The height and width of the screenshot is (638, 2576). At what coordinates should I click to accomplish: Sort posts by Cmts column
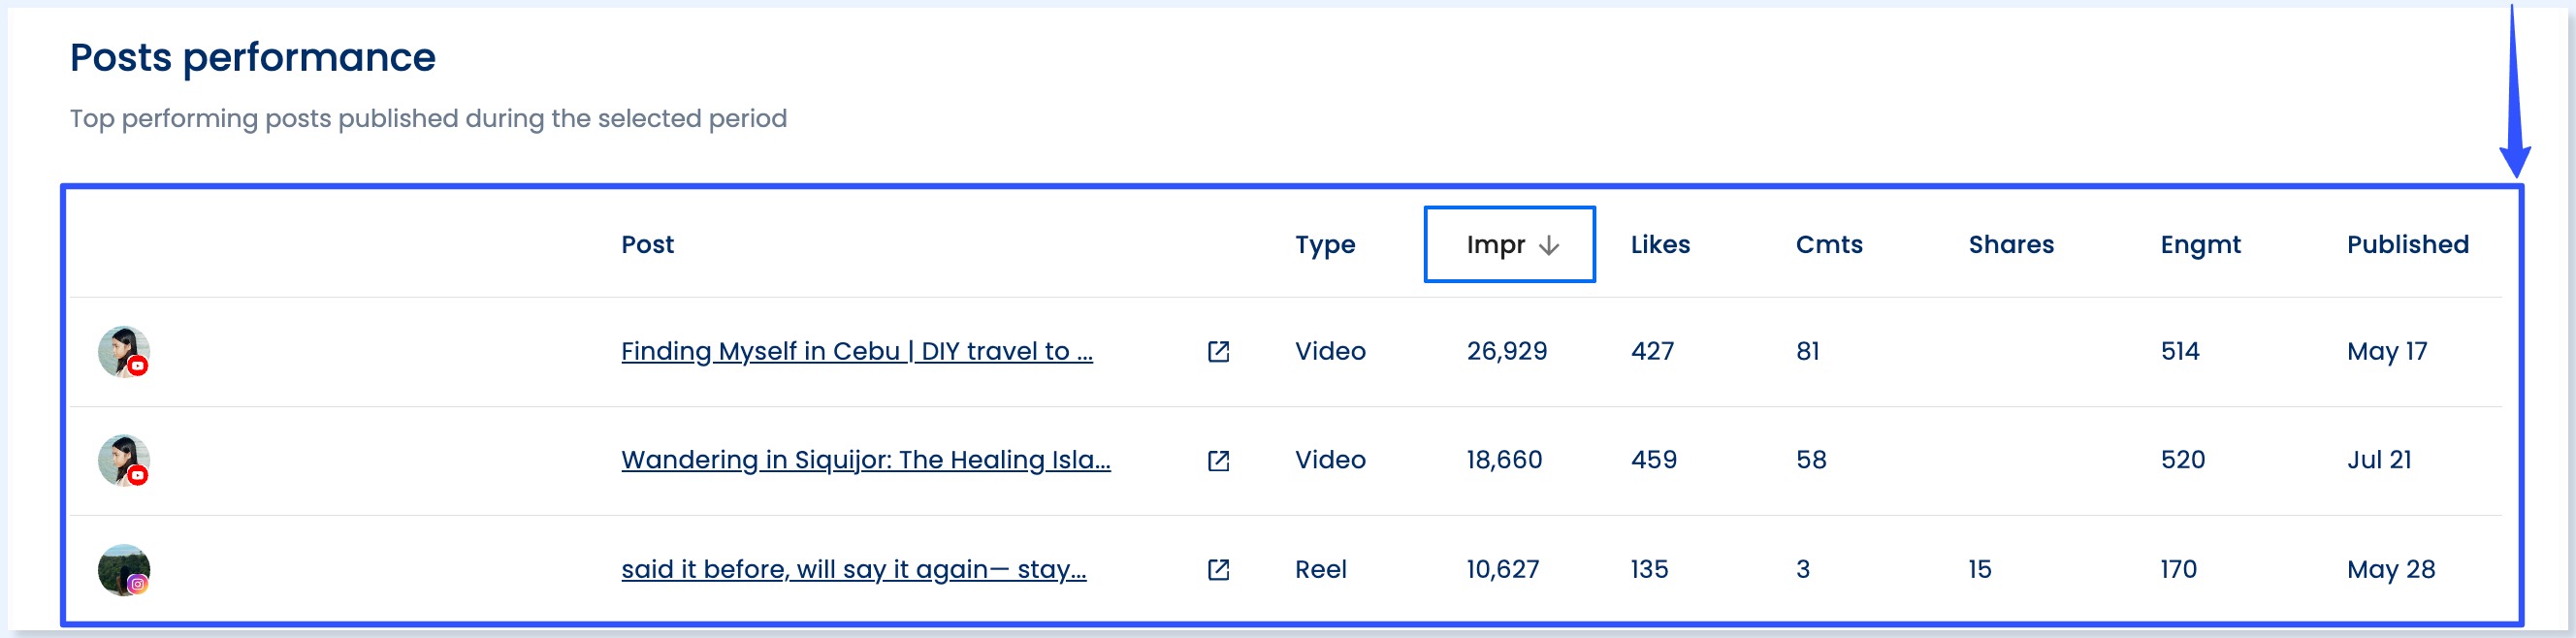(x=1827, y=245)
